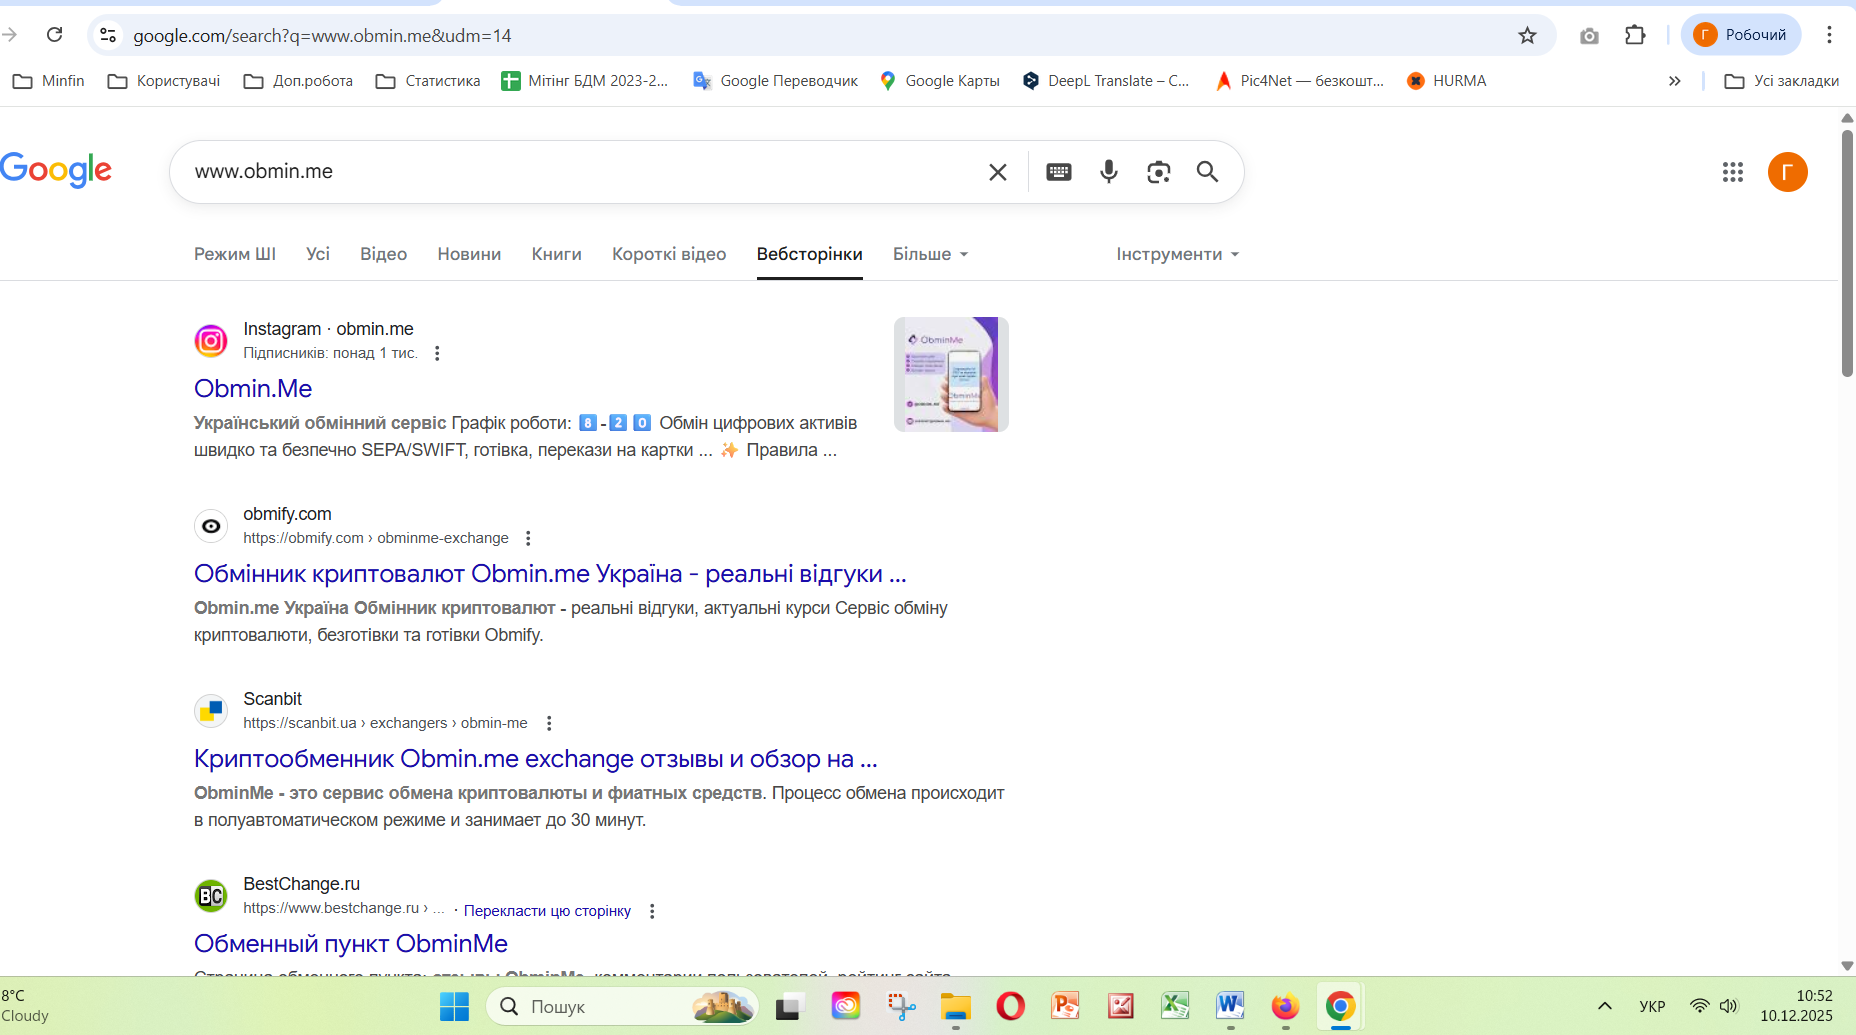Open the Обмінник криптовалют Obmin.me Україна result
This screenshot has height=1035, width=1856.
pos(550,574)
